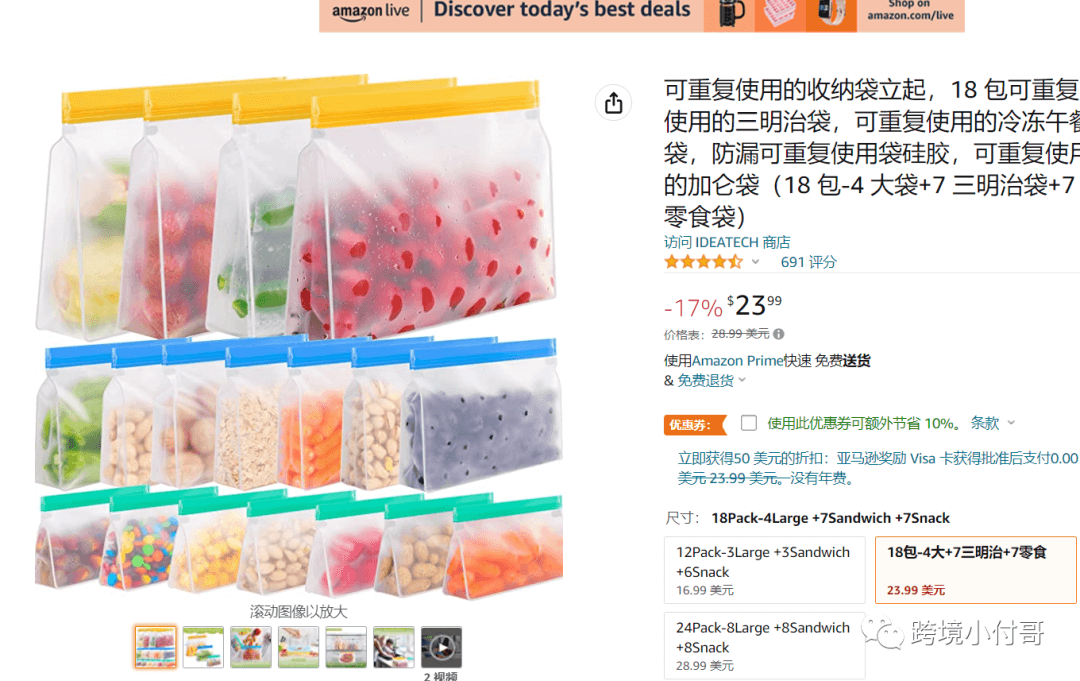
Task: Select the 12Pack-3Large +3Sandwich +6Snack option
Action: (765, 570)
